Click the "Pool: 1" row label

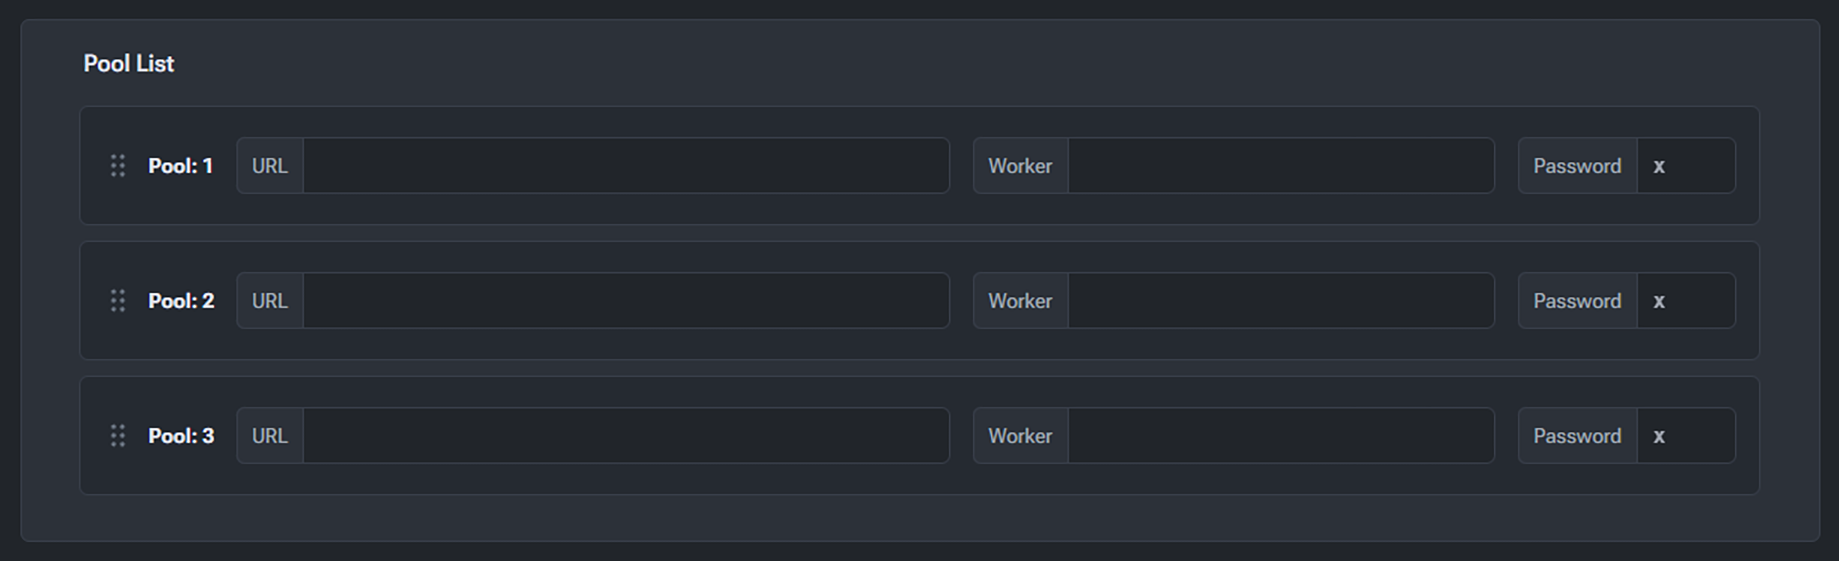click(180, 166)
